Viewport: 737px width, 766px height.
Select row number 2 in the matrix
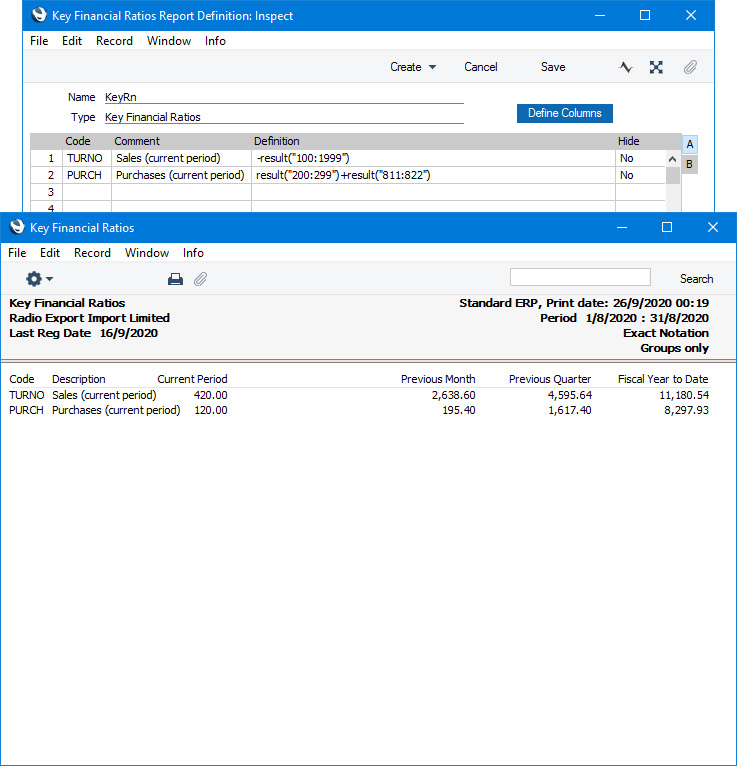[x=47, y=175]
